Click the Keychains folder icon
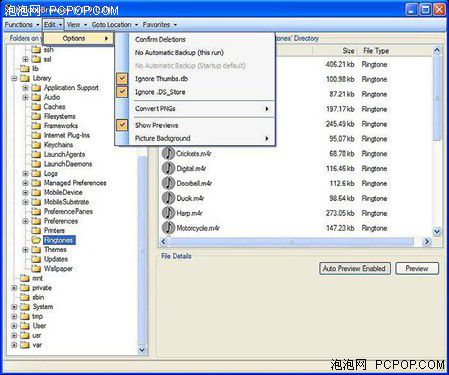The width and height of the screenshot is (449, 375). tap(36, 145)
